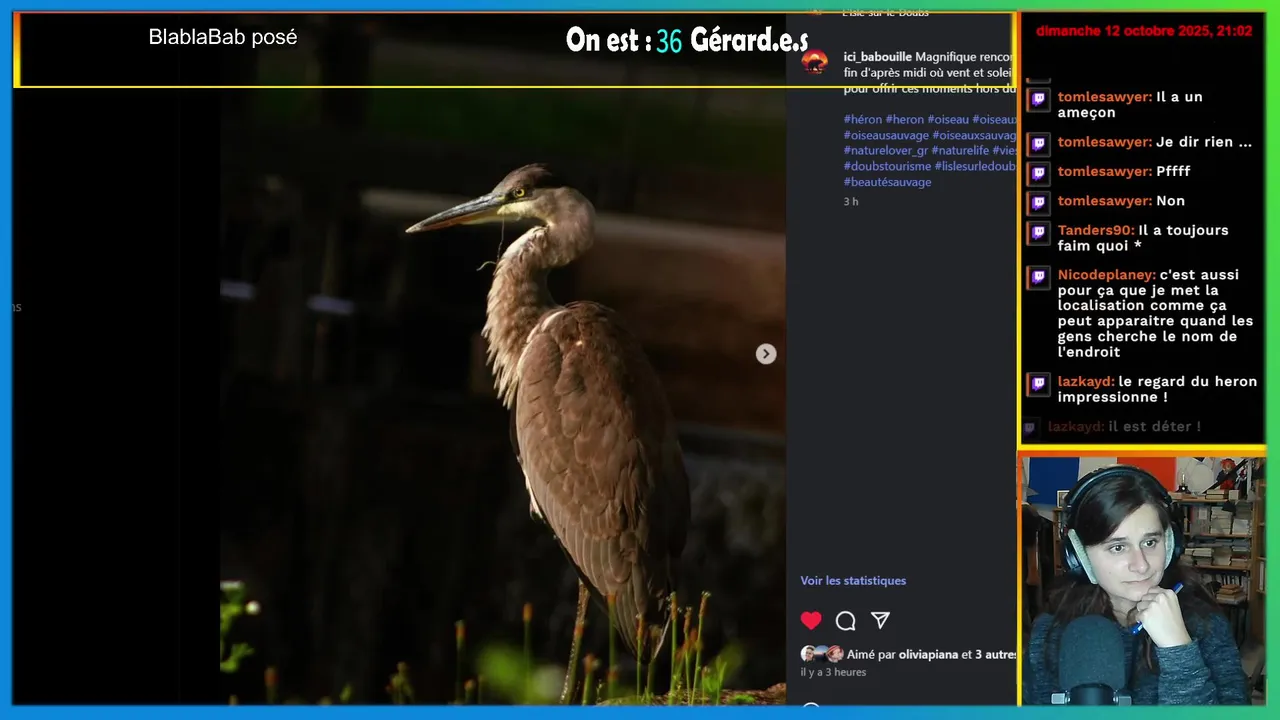1280x720 pixels.
Task: Share the post with the paper plane icon
Action: pos(880,621)
